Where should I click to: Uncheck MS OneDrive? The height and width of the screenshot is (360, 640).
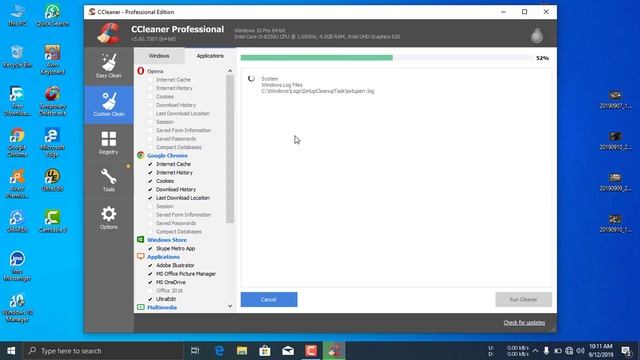click(x=150, y=282)
